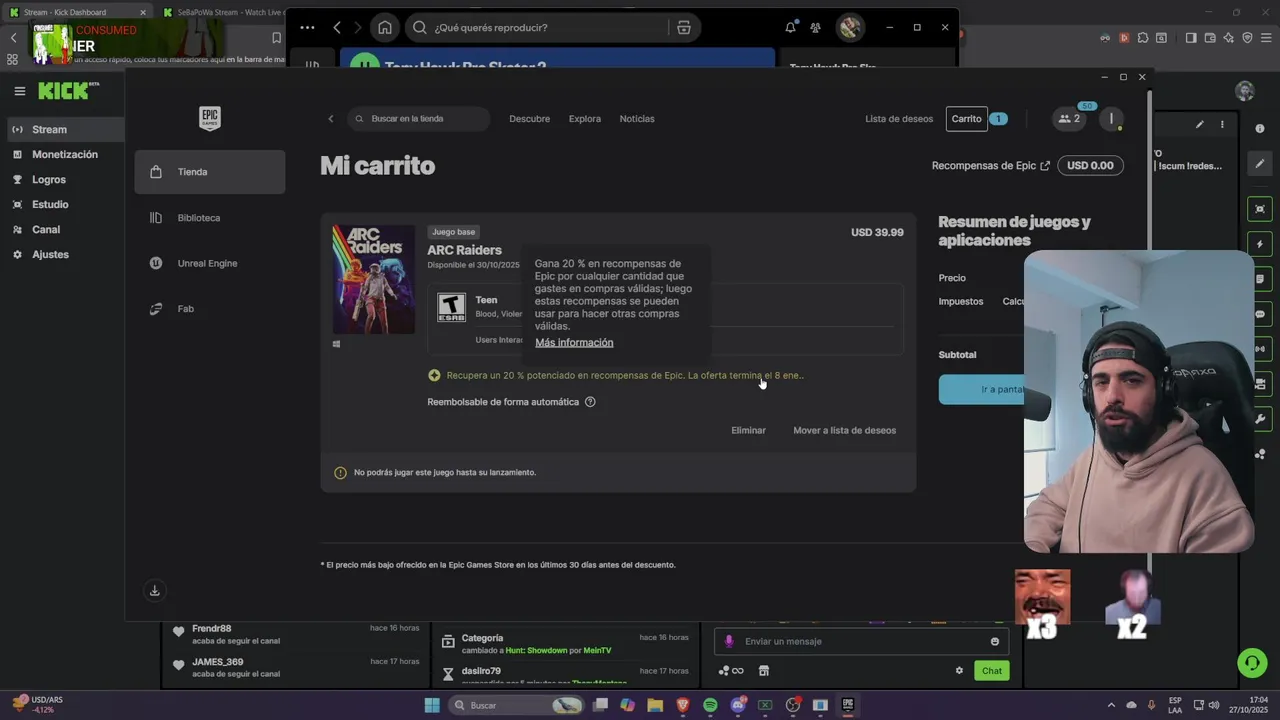
Task: Open Epic account profile avatar
Action: tap(1111, 119)
